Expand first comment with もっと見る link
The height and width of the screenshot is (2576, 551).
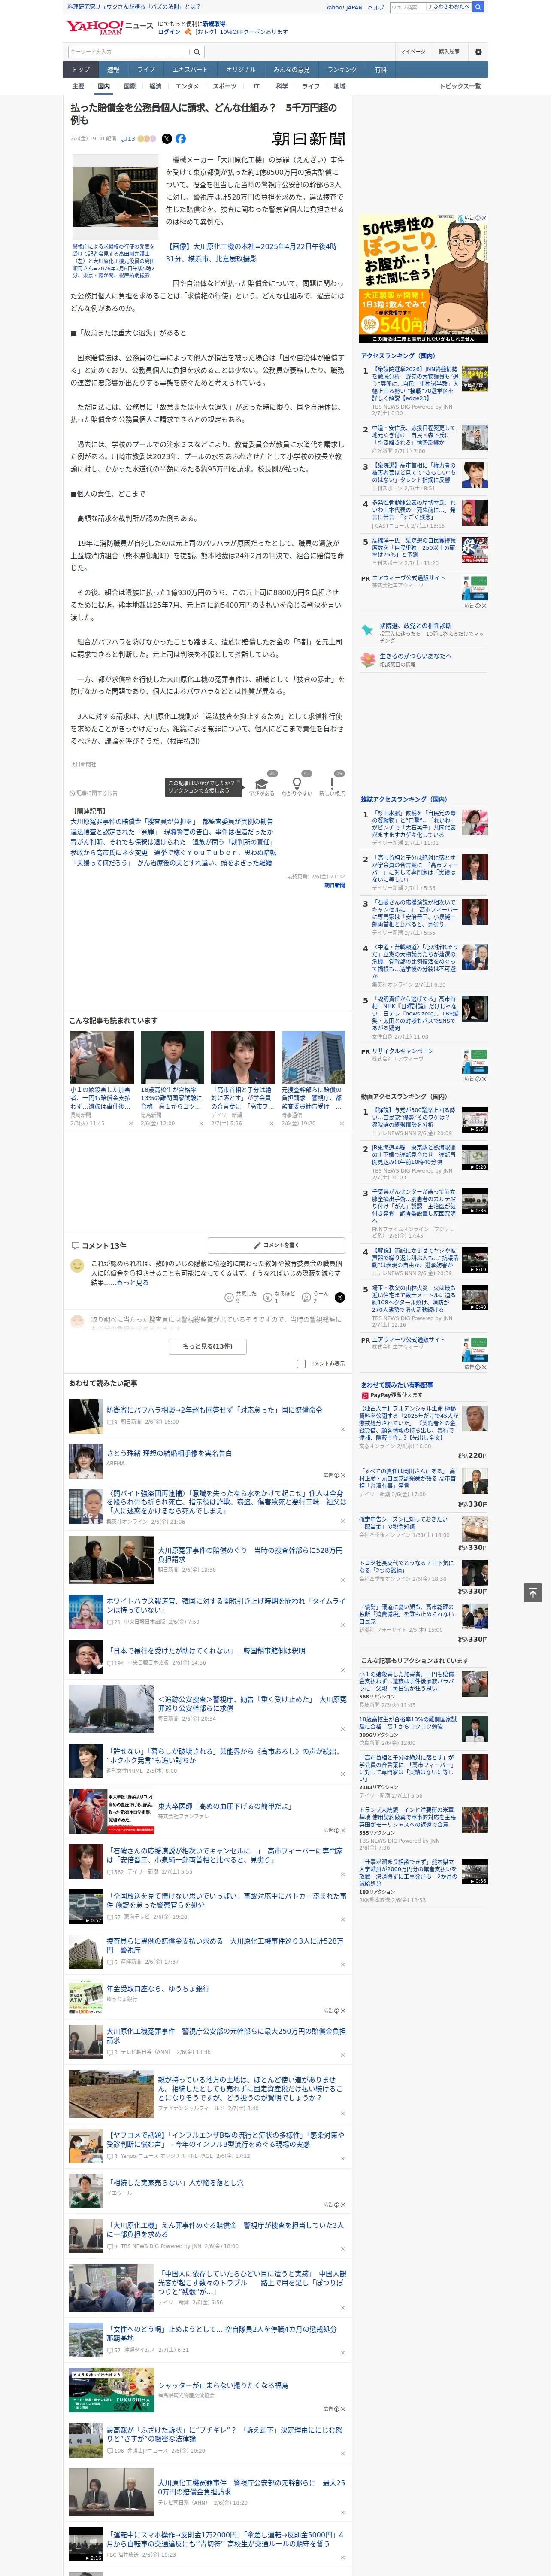(x=133, y=1282)
